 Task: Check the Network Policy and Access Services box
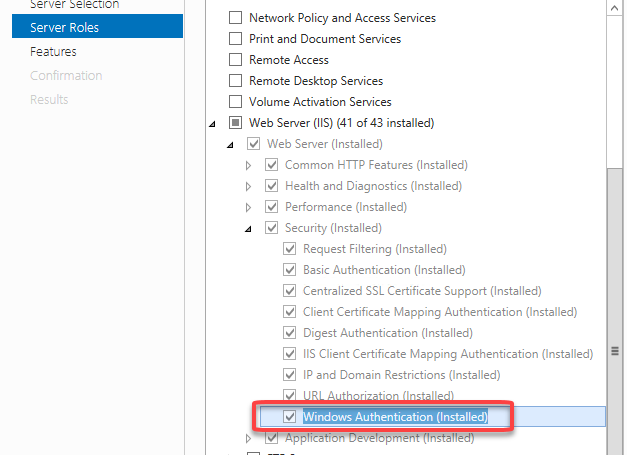point(236,18)
